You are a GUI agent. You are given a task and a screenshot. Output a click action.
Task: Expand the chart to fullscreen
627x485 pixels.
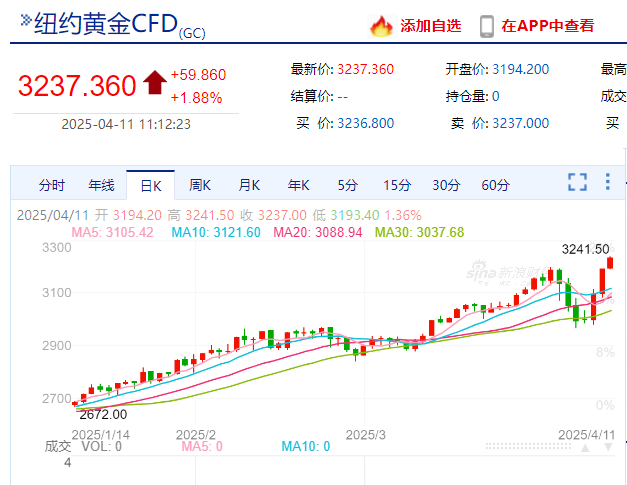click(577, 182)
